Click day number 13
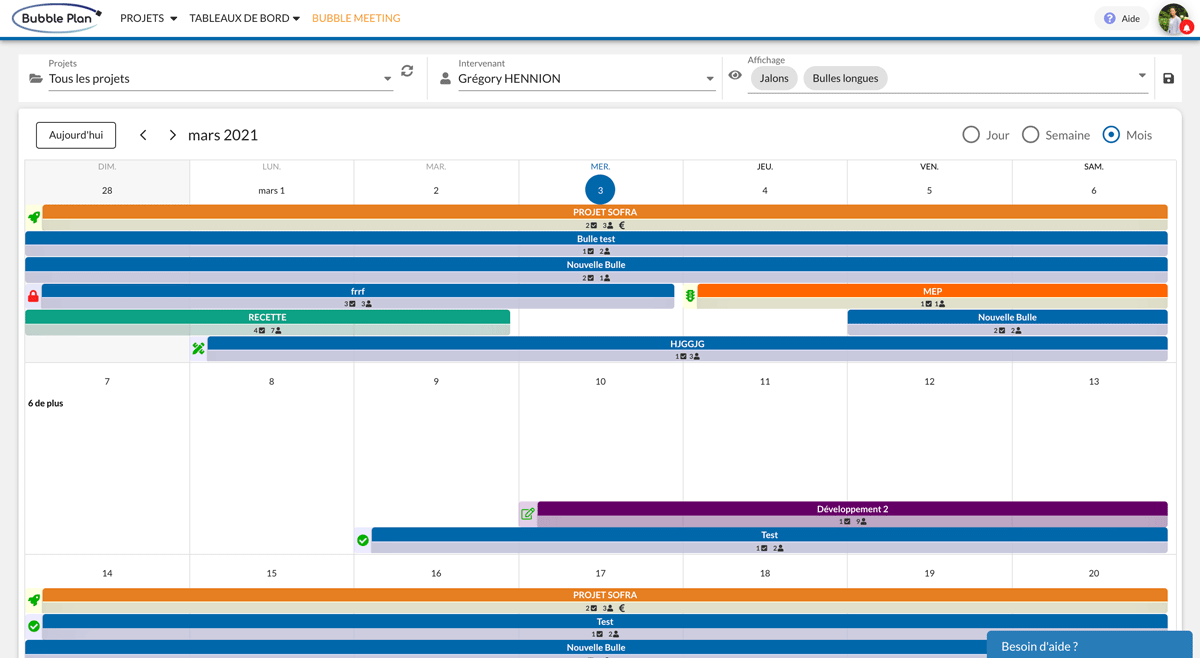Screen dimensions: 1200x658 click(1094, 381)
